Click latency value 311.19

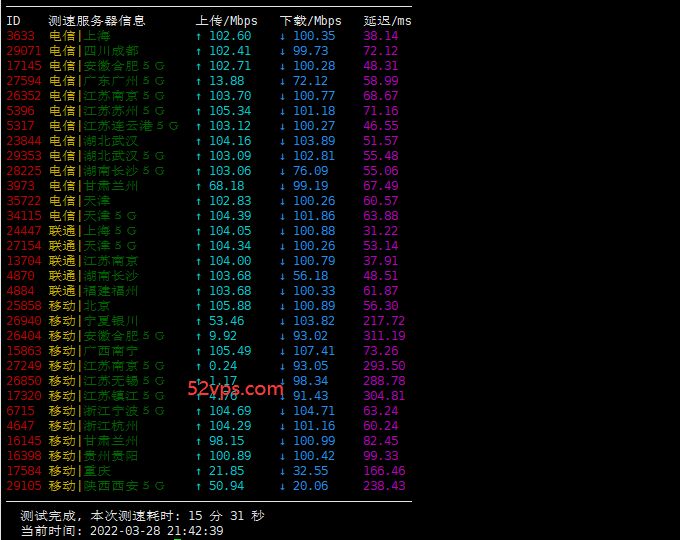tap(384, 336)
